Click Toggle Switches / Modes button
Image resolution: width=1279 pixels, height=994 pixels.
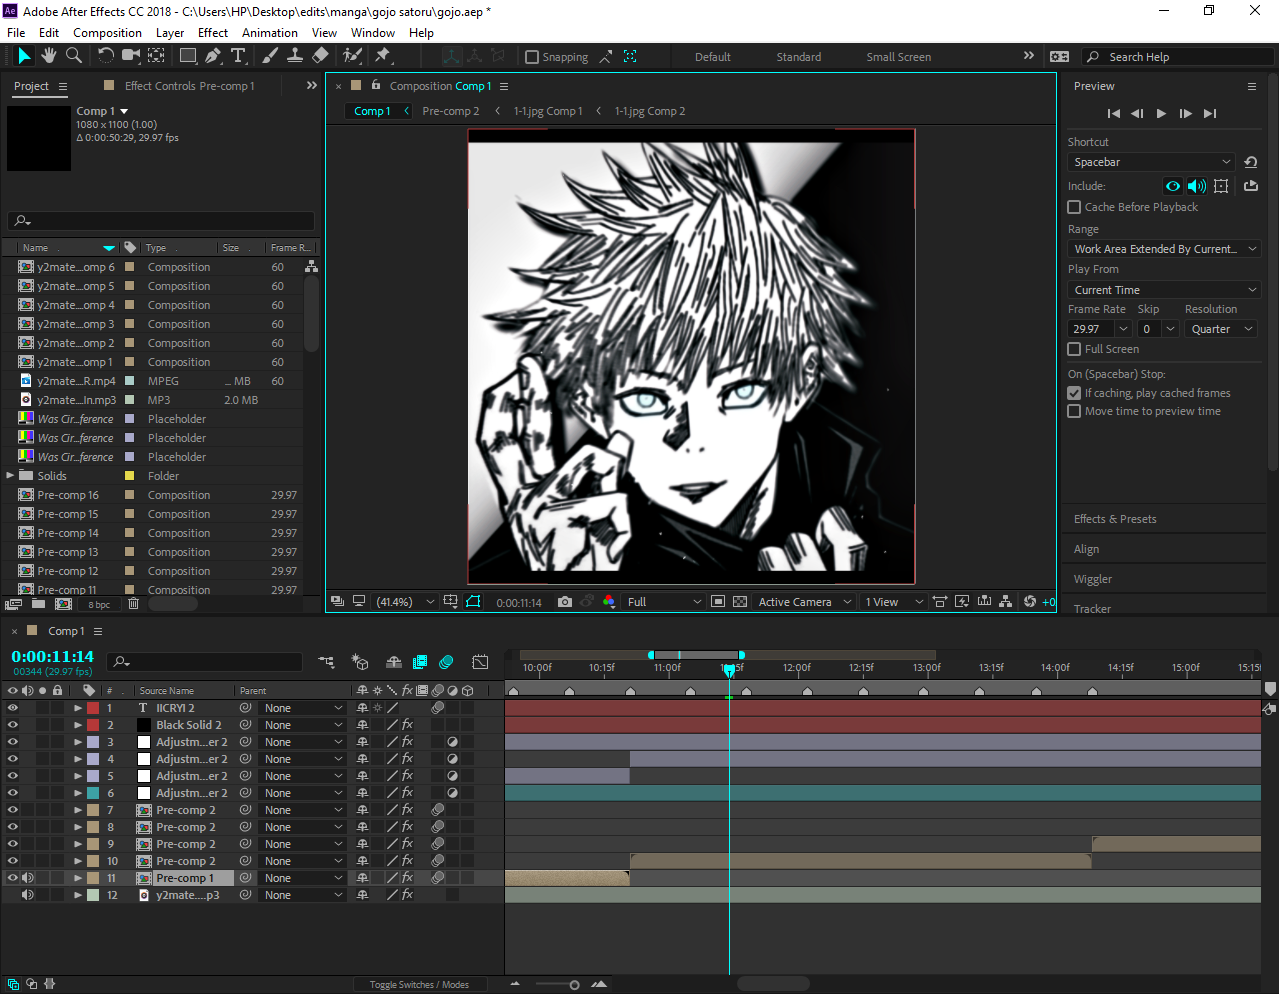tap(419, 985)
